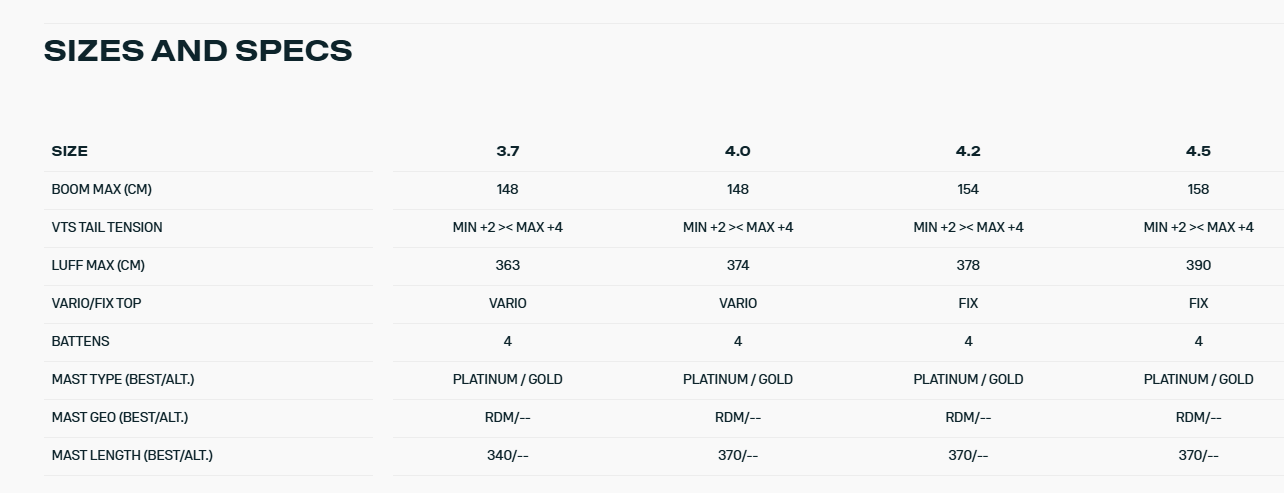Click the luff max value 363
Screen dimensions: 1284x493
[x=508, y=265]
